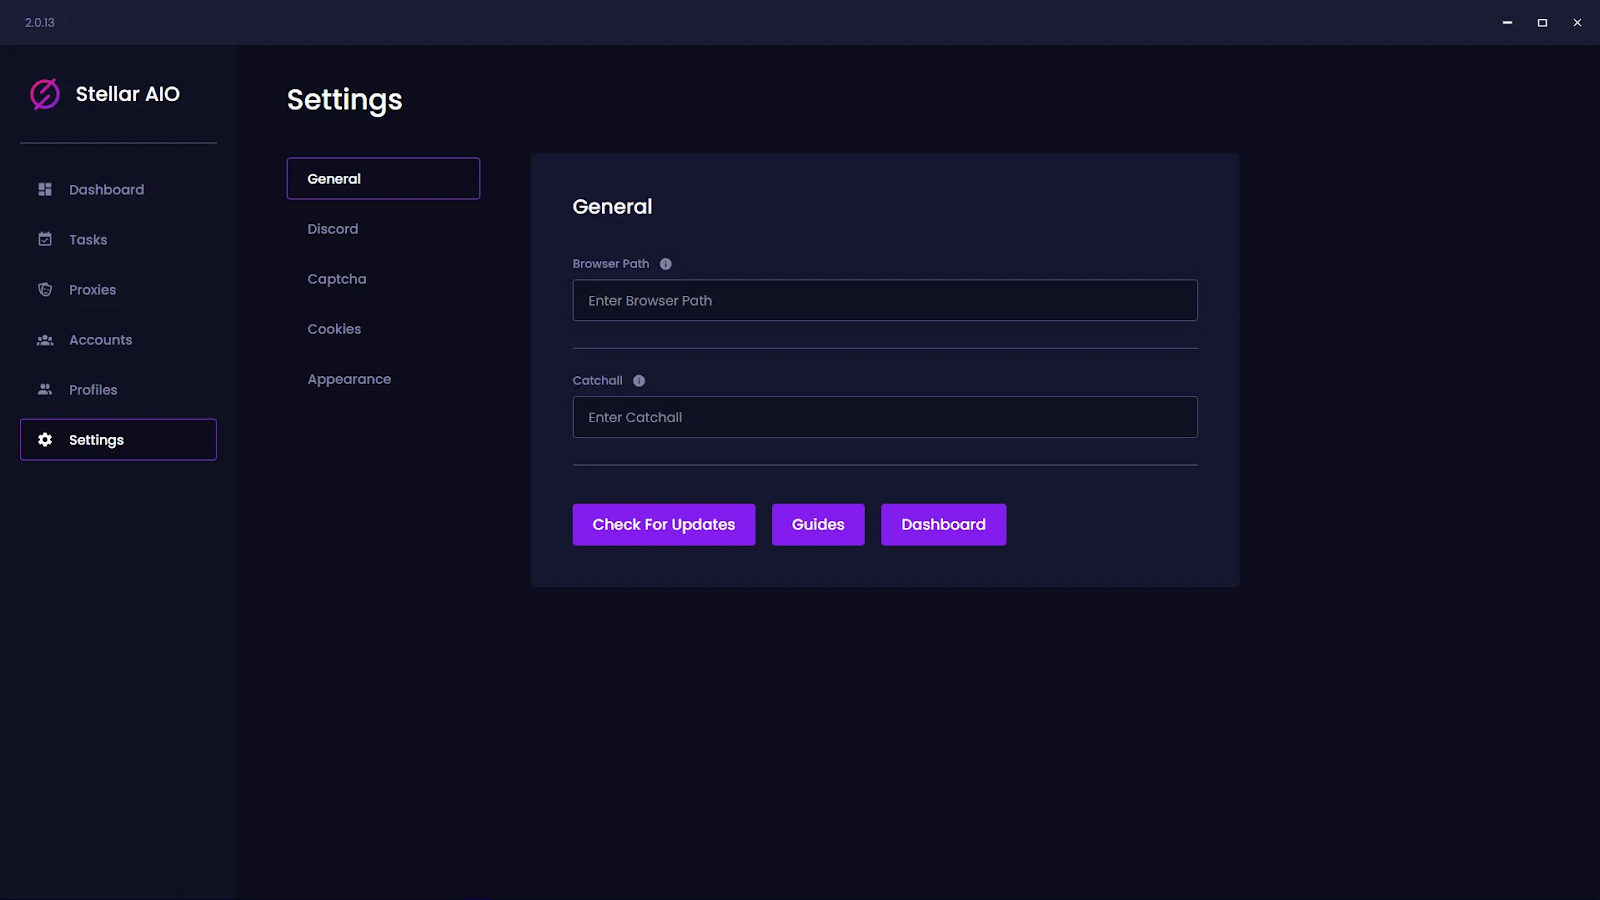Open Tasks using the calendar icon
1600x900 pixels.
coord(44,239)
